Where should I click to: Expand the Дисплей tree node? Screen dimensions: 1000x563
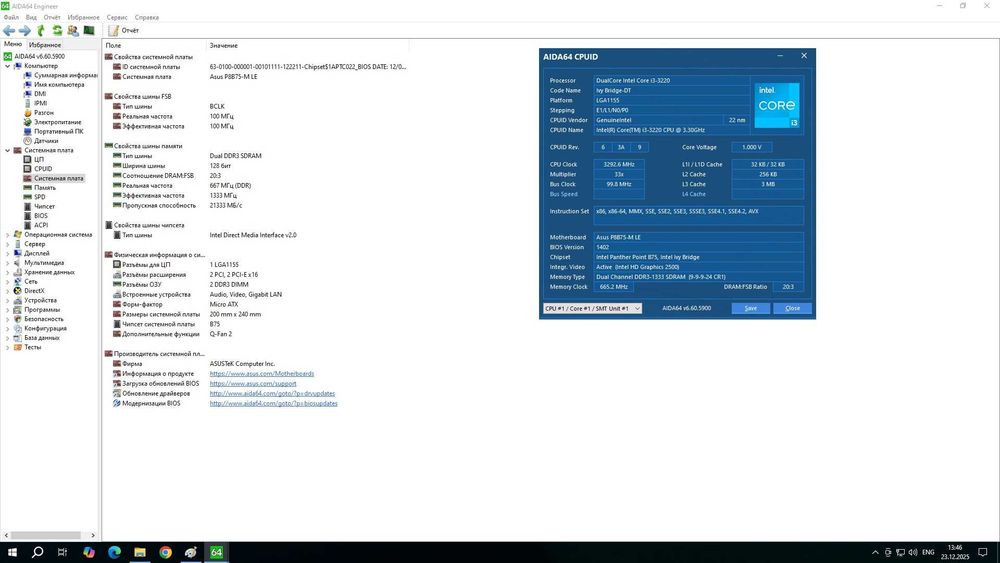pos(8,253)
